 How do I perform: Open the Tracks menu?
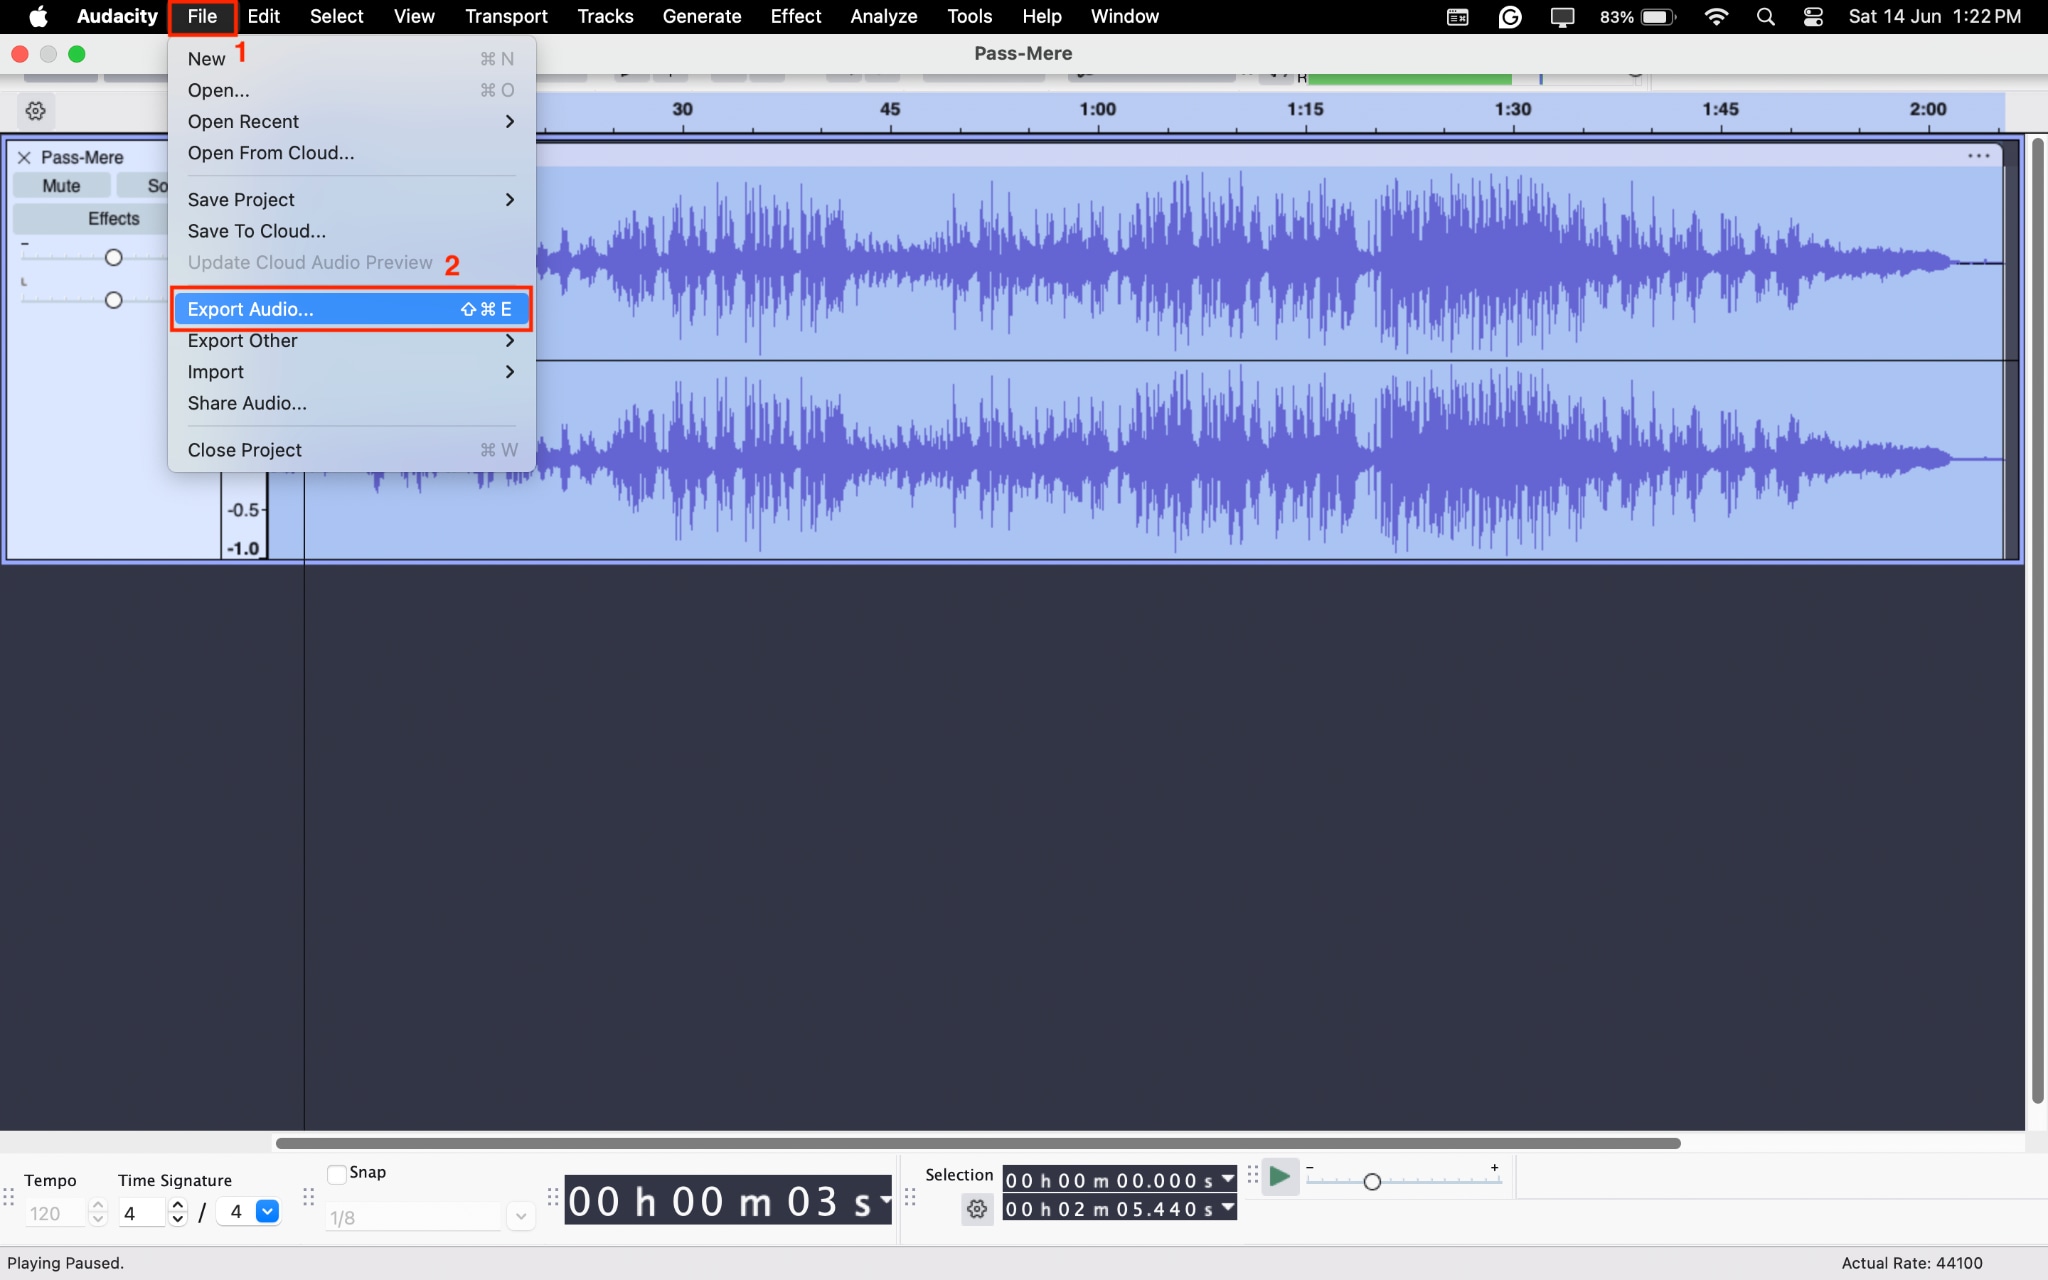point(605,16)
